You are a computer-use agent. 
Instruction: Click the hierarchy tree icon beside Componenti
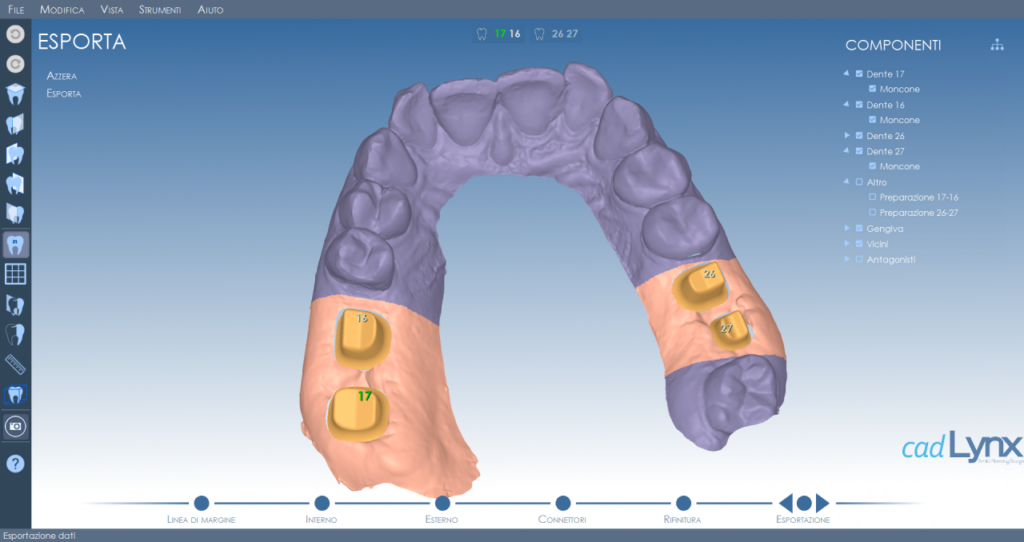click(x=997, y=45)
